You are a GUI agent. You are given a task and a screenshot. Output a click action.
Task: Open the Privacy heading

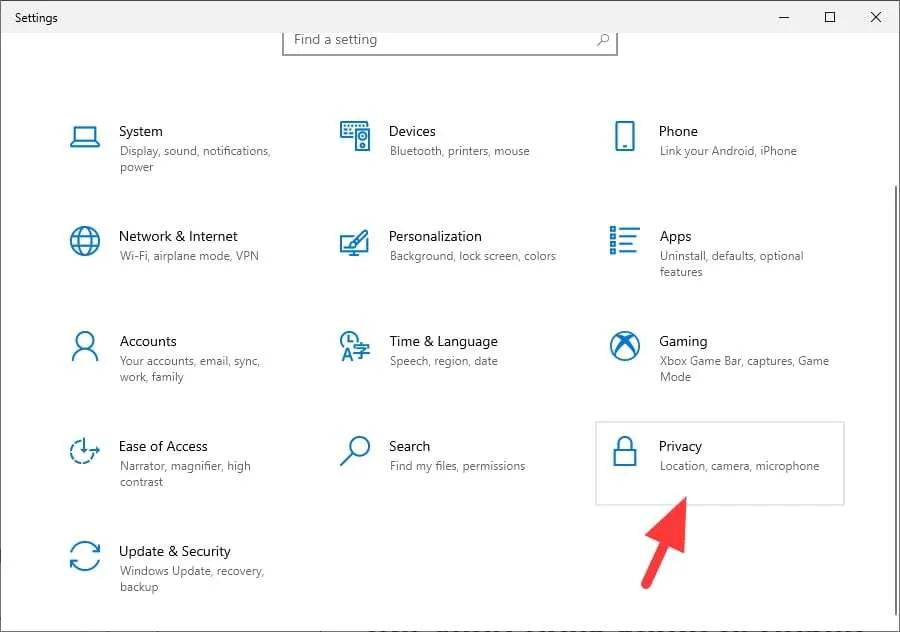click(680, 447)
